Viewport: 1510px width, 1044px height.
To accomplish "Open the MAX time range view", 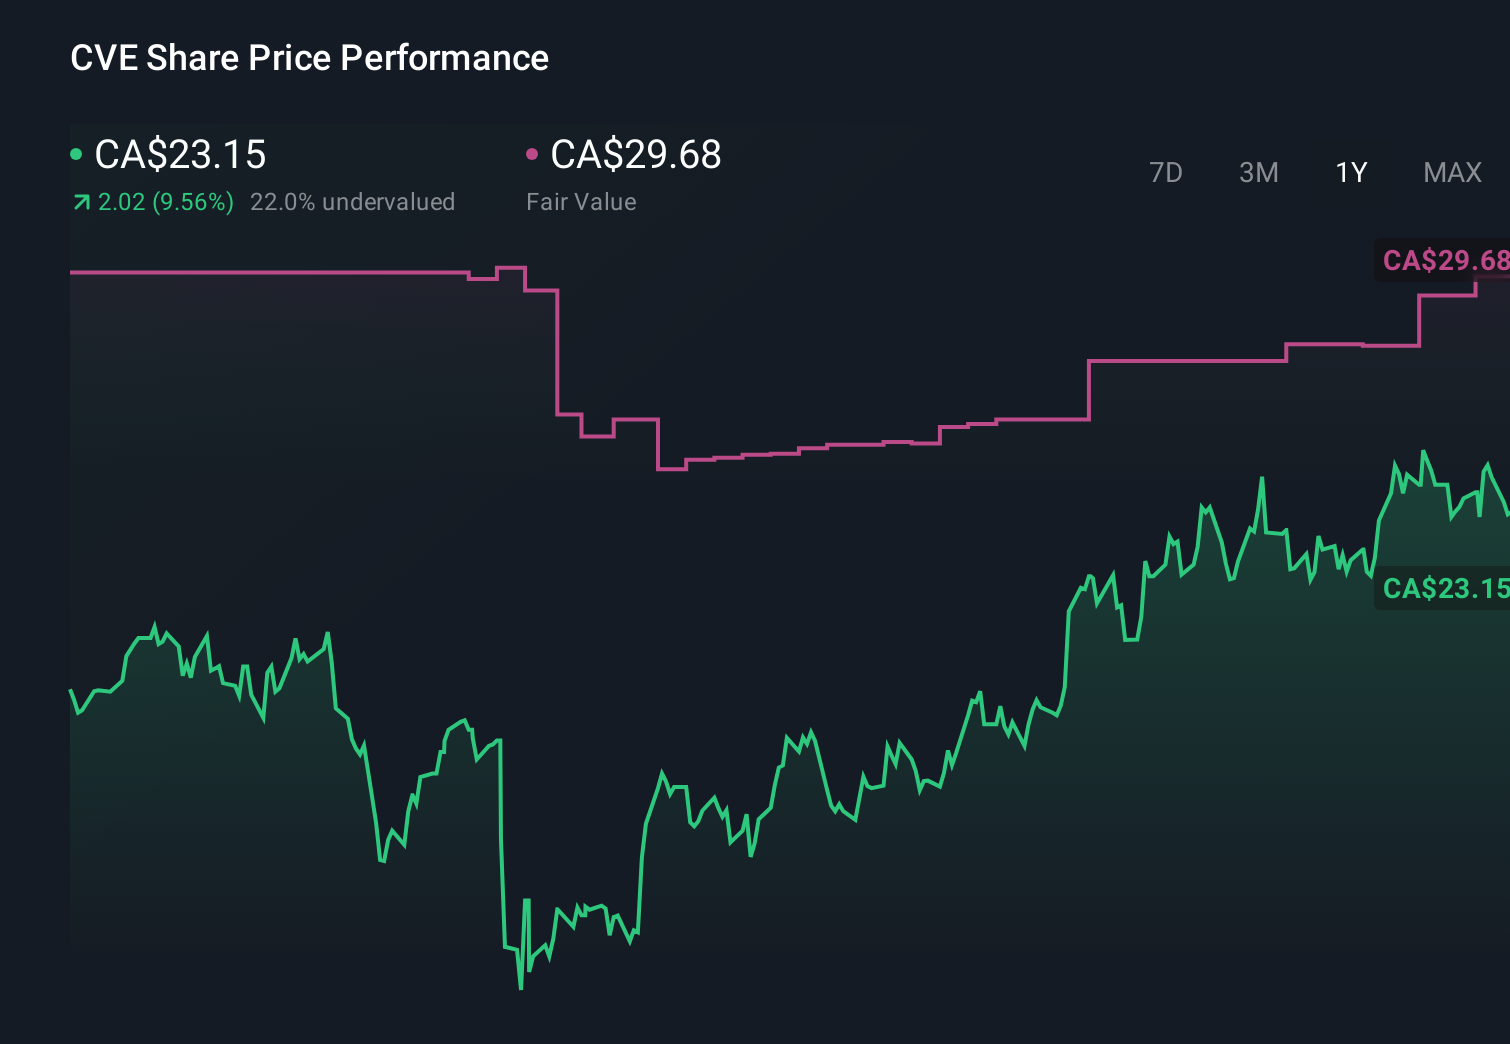I will tap(1452, 172).
